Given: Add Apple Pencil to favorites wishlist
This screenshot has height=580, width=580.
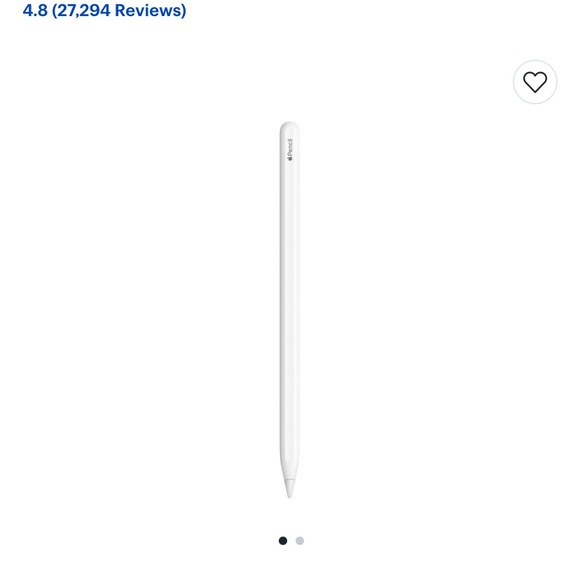Looking at the screenshot, I should coord(535,82).
